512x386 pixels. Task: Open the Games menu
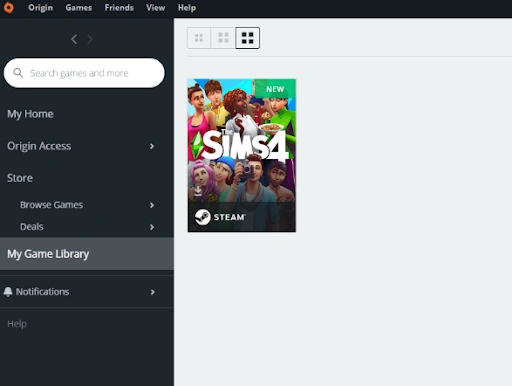(x=79, y=8)
